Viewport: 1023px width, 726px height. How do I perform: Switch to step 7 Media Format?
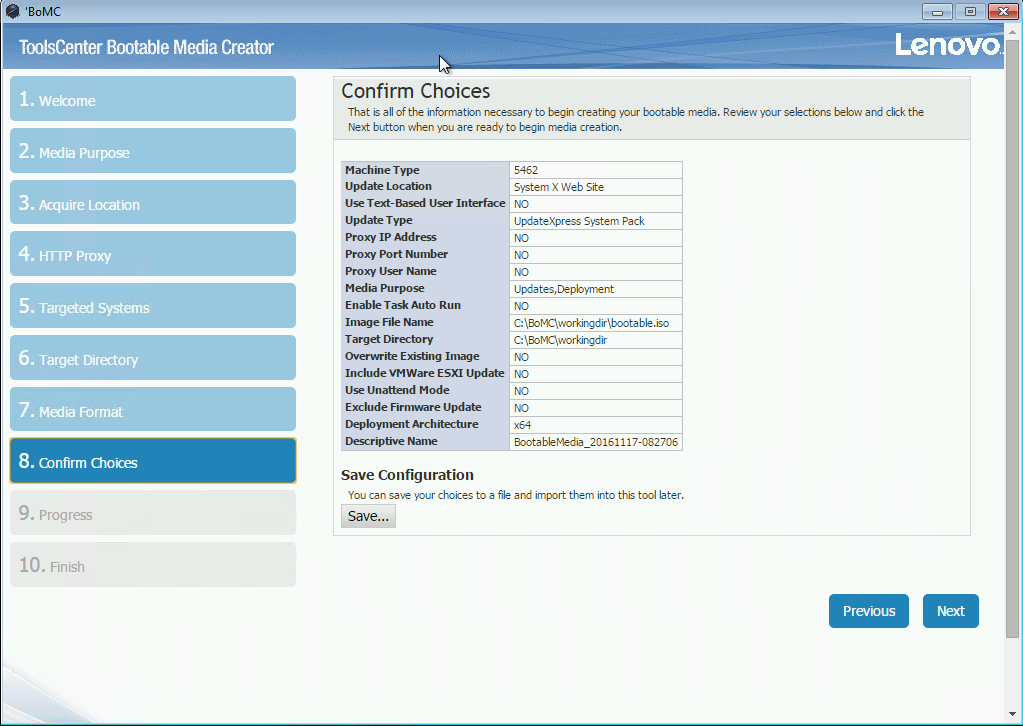(x=153, y=410)
